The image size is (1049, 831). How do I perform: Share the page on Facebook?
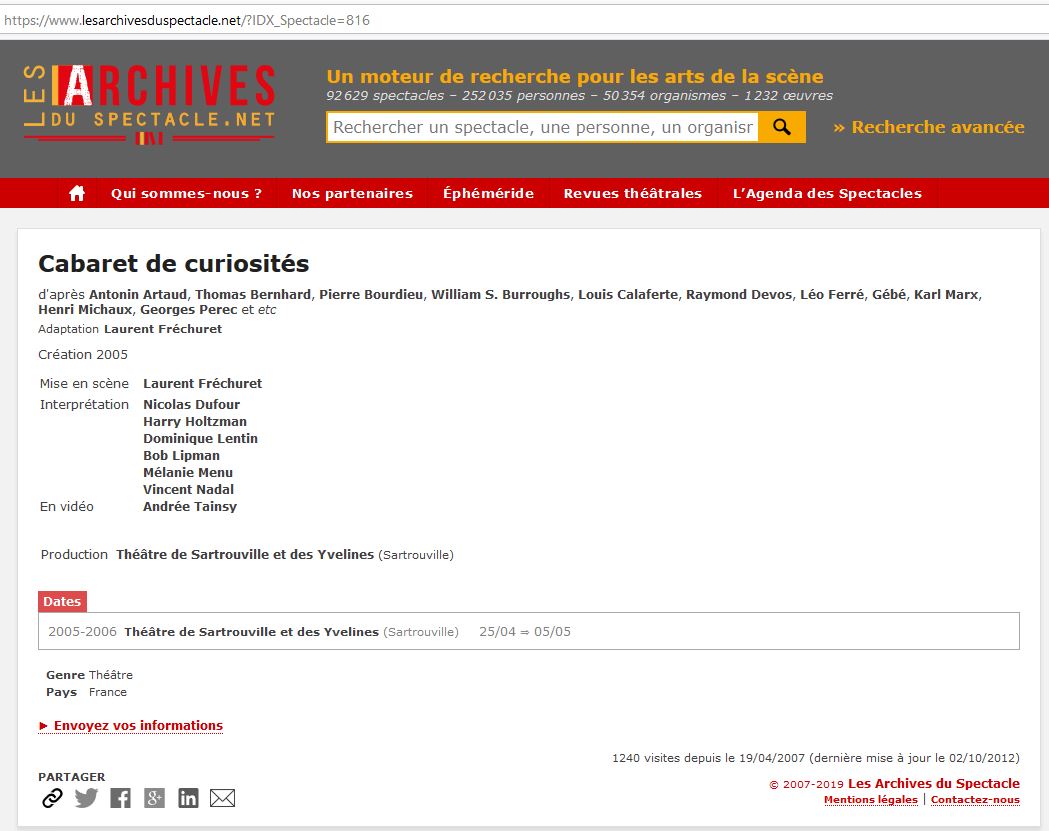(120, 798)
